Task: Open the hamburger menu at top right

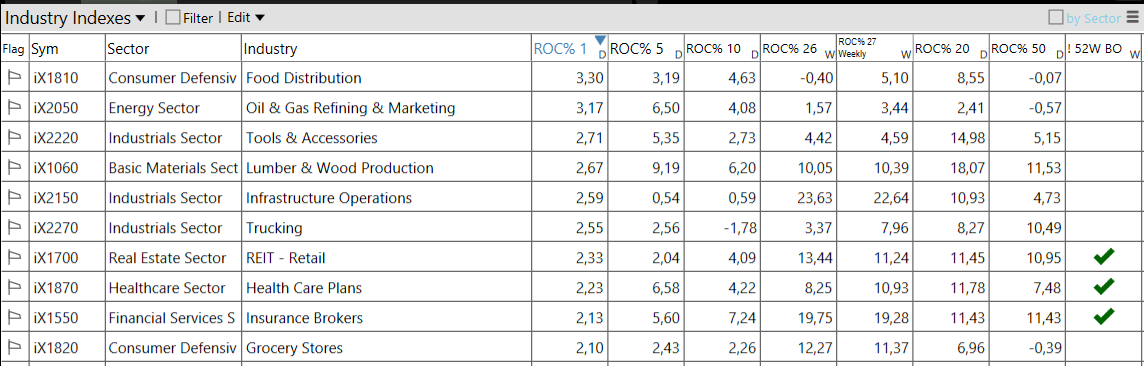Action: (x=1132, y=17)
